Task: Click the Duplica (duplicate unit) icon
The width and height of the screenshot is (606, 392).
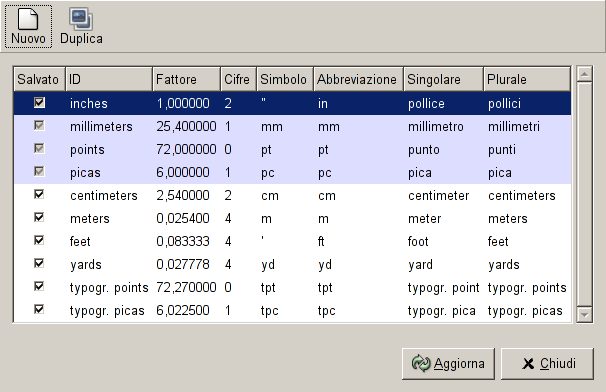Action: tap(81, 19)
